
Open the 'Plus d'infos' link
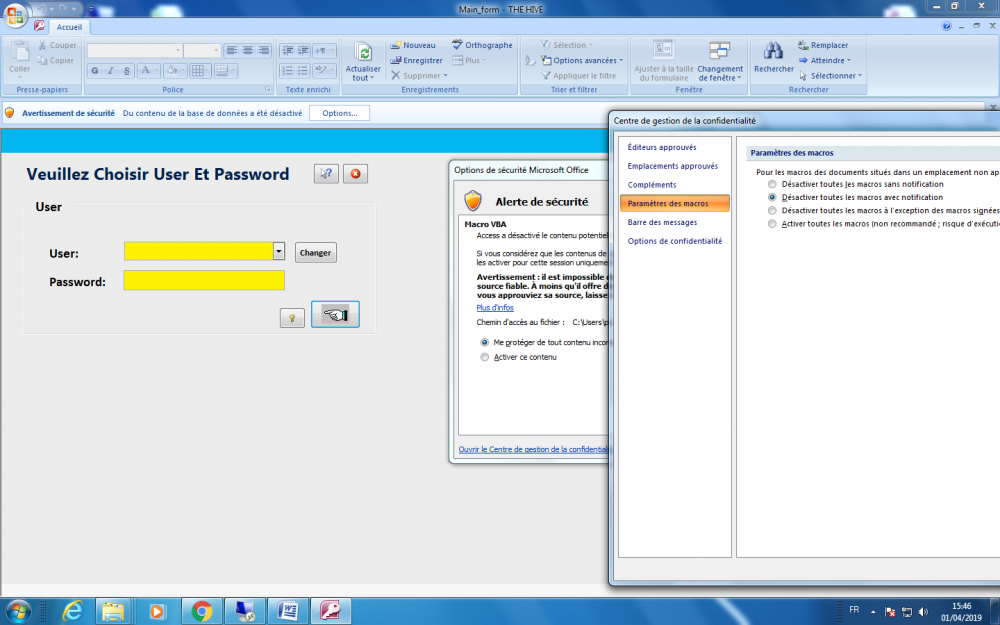point(495,308)
